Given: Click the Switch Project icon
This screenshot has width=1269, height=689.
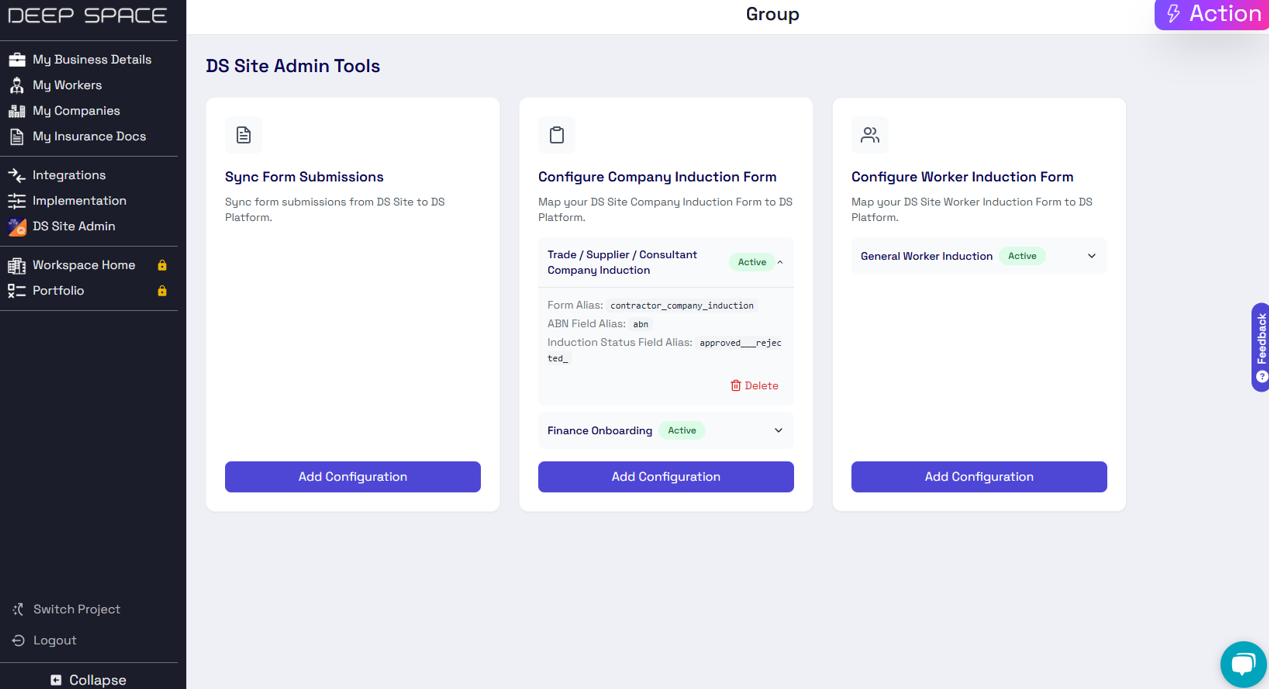Looking at the screenshot, I should click(x=18, y=609).
